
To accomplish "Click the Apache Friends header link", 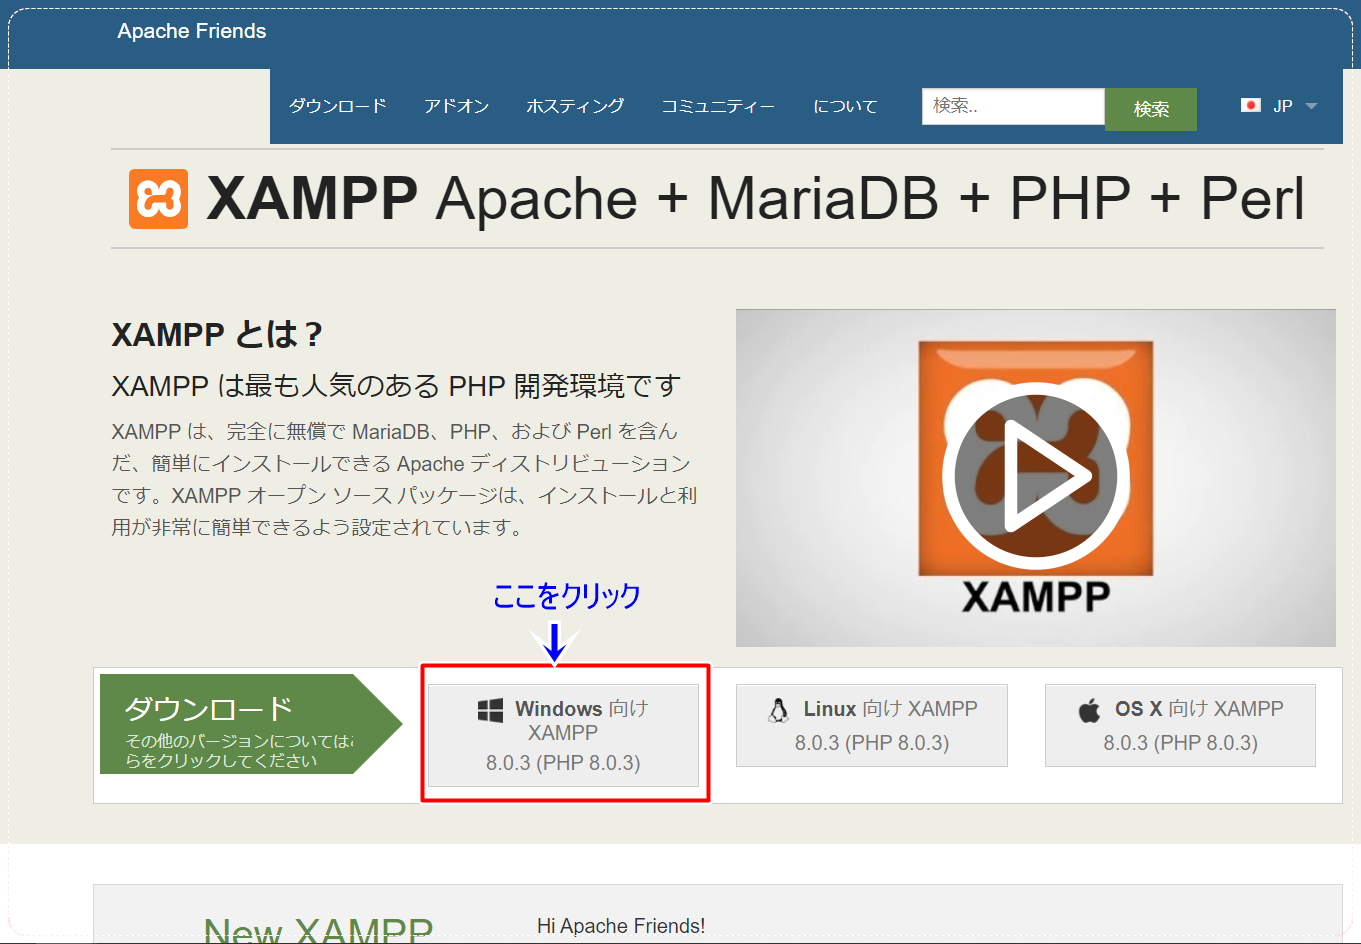I will 192,31.
